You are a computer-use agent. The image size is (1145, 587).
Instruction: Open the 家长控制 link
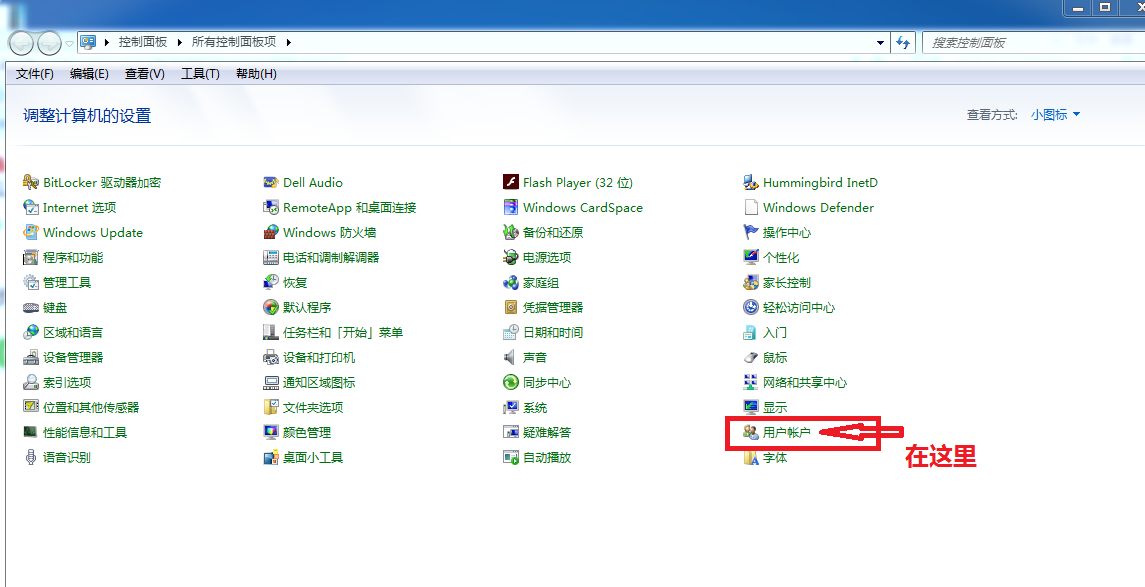point(786,283)
